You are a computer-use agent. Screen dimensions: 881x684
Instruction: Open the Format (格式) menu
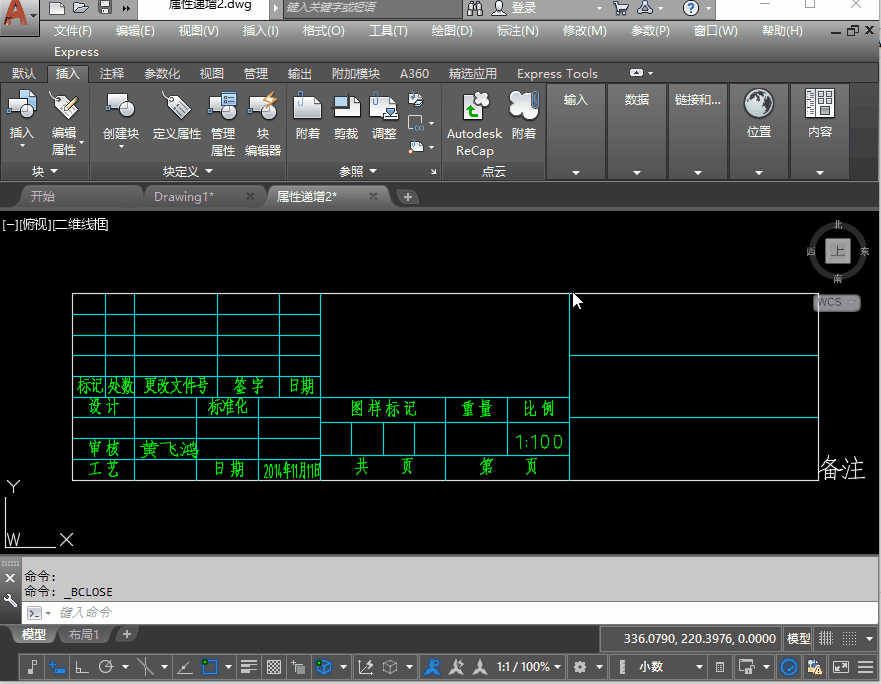click(x=323, y=31)
